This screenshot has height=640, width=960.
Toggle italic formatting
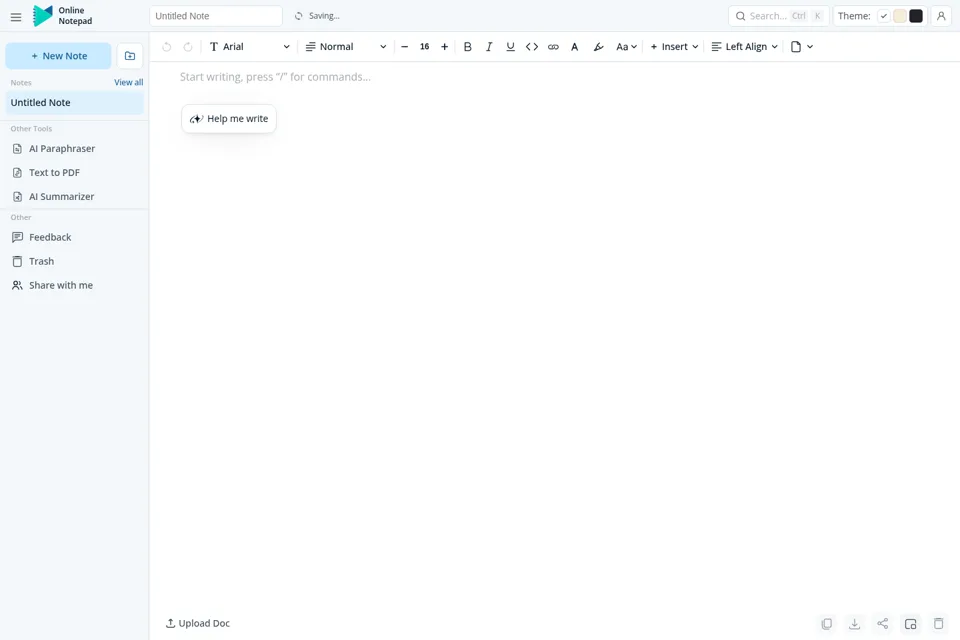[489, 47]
